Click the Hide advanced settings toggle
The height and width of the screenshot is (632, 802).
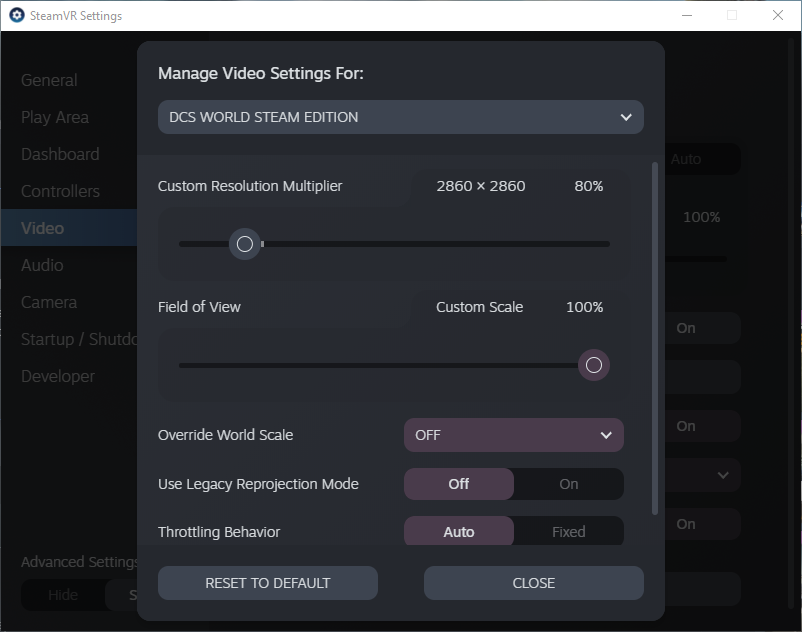click(x=63, y=595)
